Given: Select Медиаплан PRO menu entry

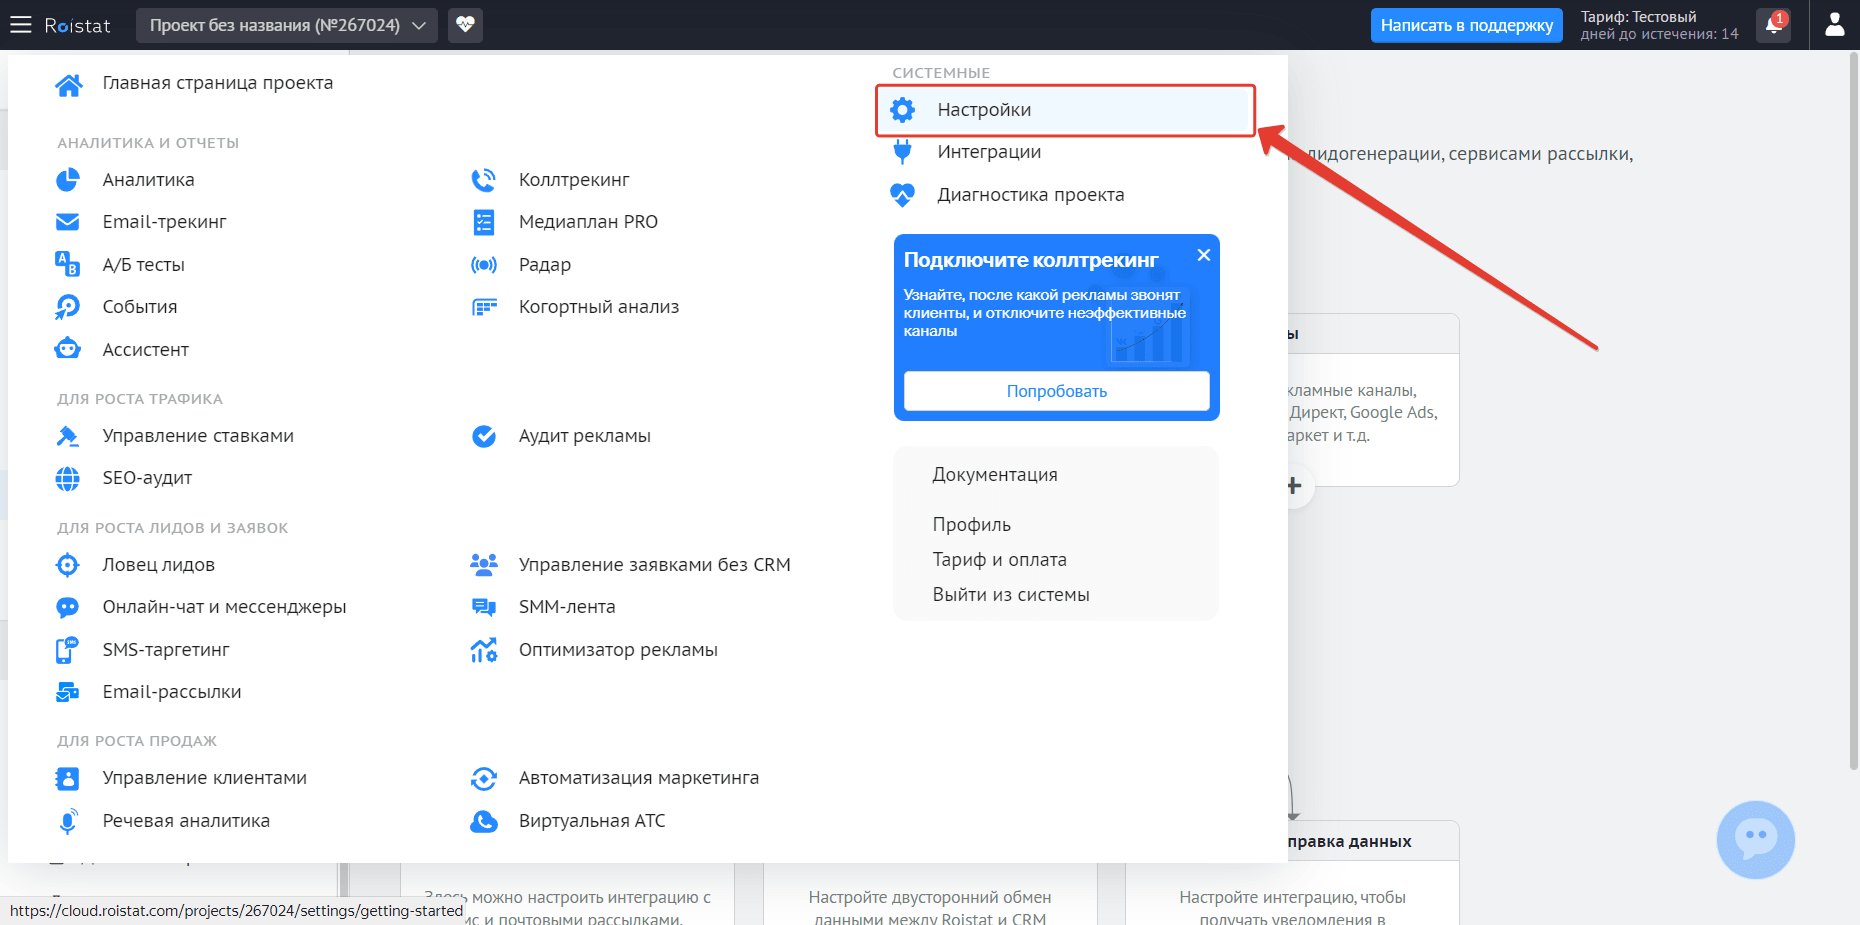Looking at the screenshot, I should pyautogui.click(x=588, y=222).
